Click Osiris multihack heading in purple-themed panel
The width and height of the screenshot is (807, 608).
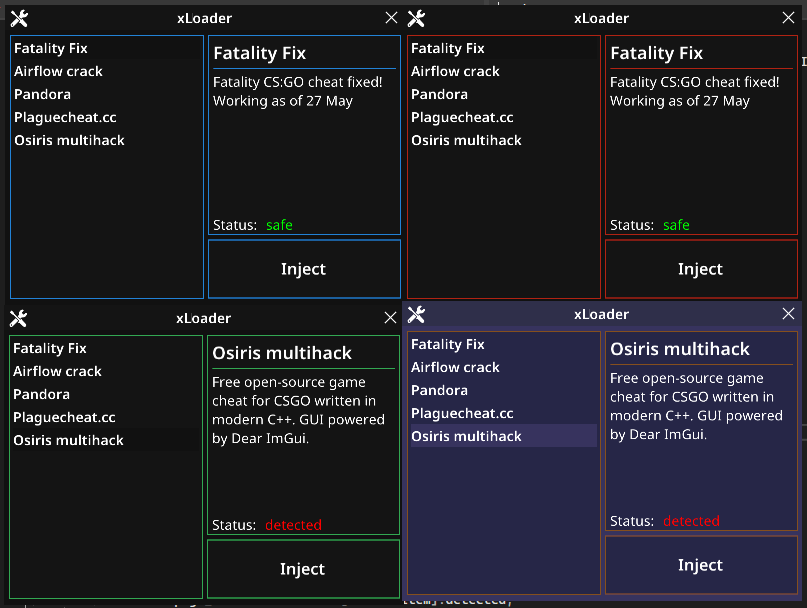click(x=679, y=350)
